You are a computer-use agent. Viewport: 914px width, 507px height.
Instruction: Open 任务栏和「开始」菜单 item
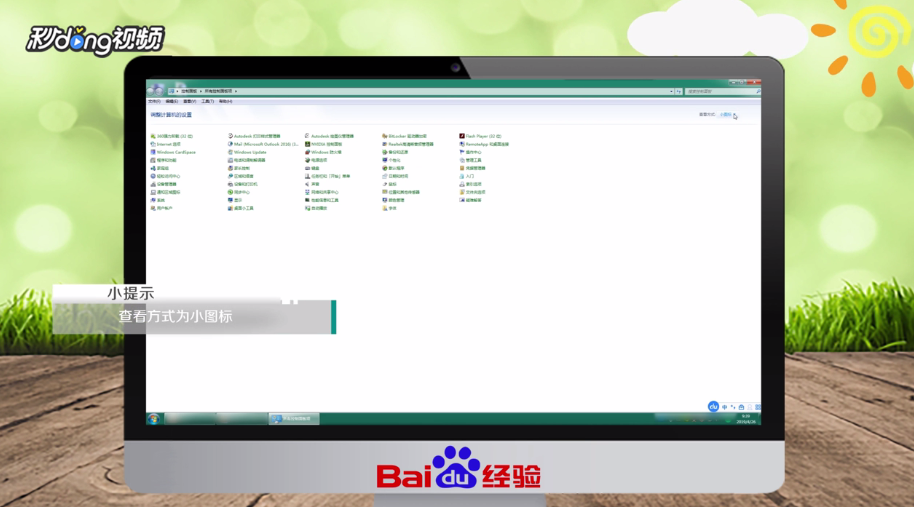328,176
